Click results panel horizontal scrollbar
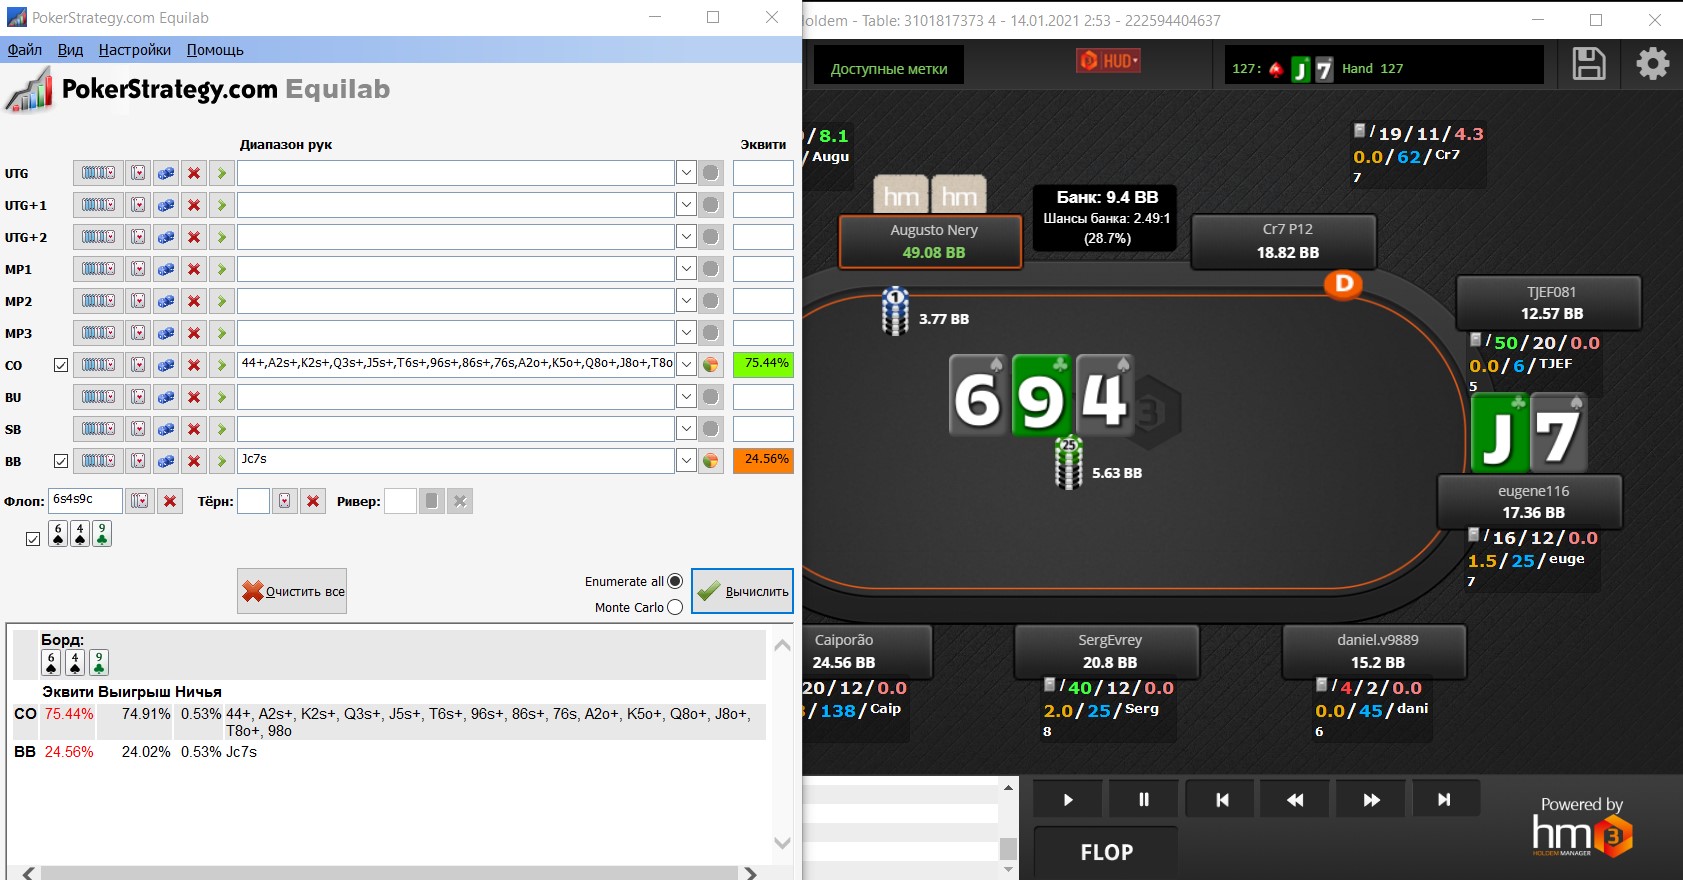 [390, 873]
